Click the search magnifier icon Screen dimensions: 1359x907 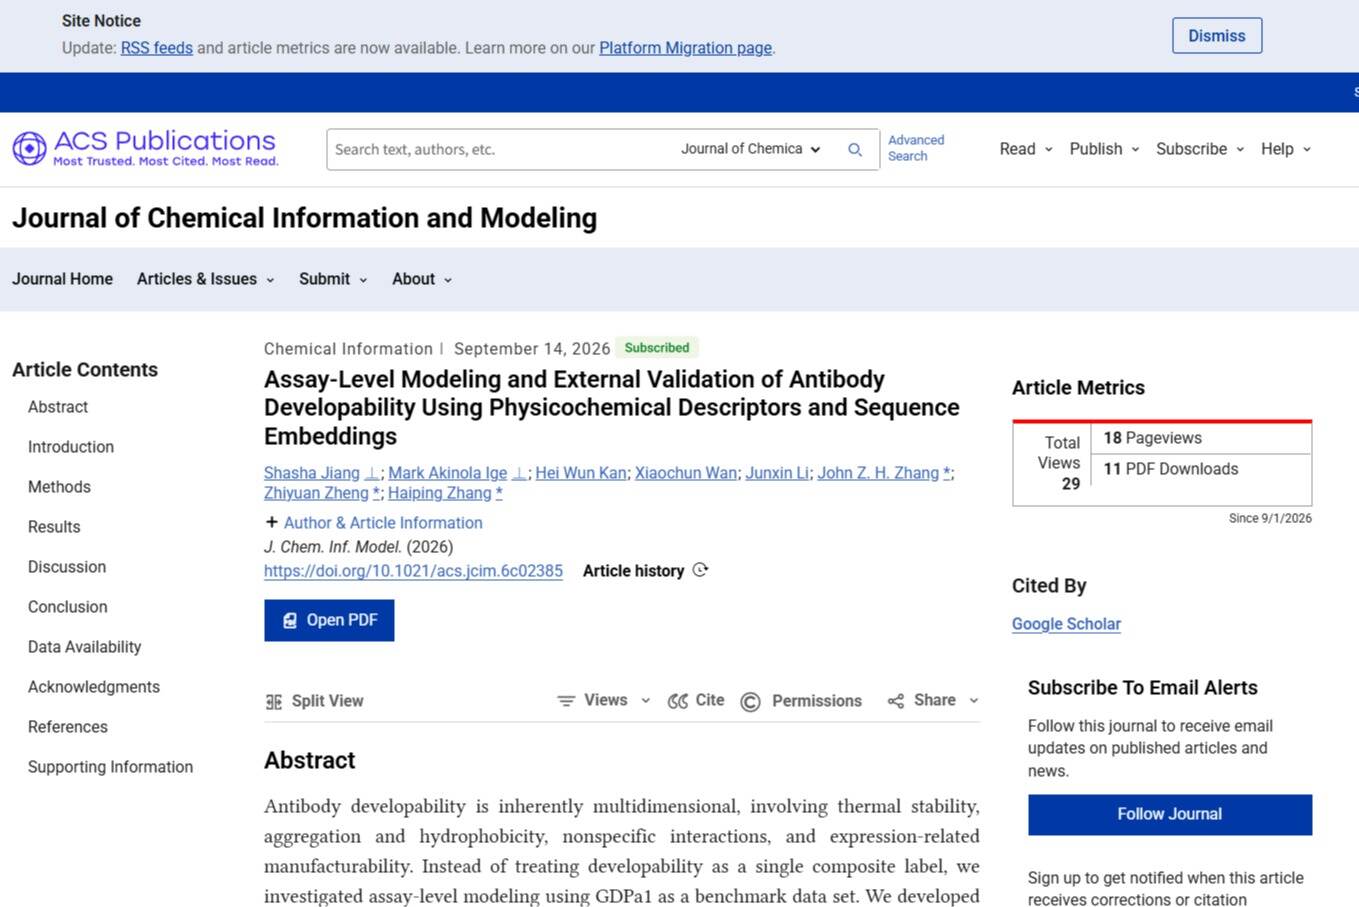click(x=855, y=149)
